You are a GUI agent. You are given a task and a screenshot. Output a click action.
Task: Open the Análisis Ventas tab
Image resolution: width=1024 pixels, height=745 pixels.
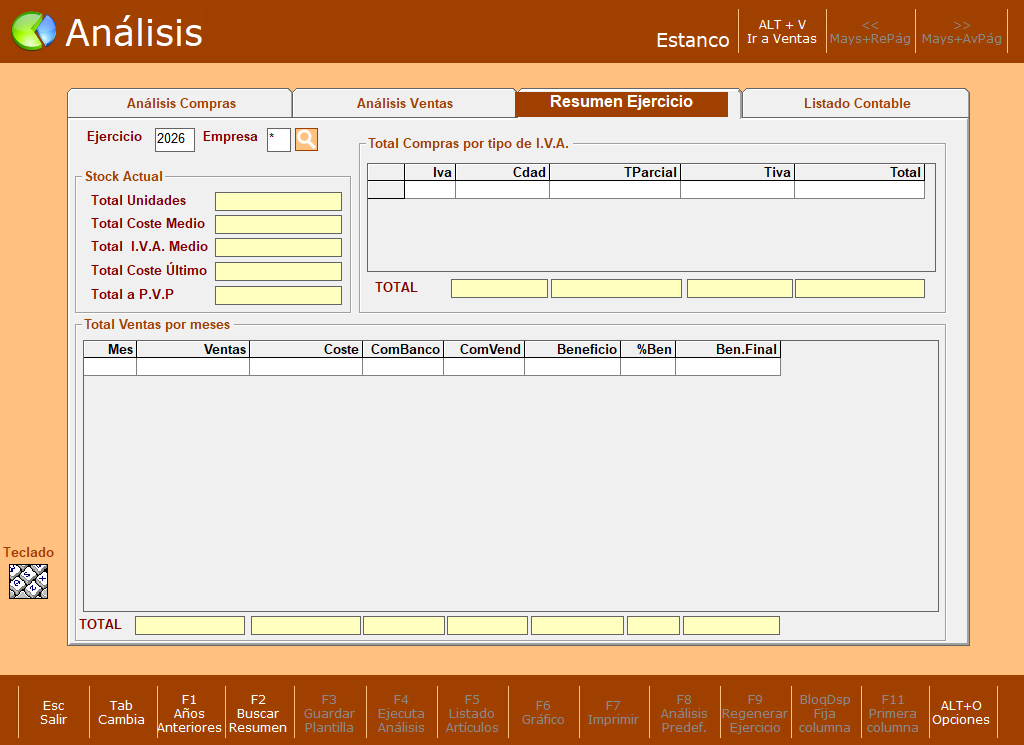pos(405,103)
